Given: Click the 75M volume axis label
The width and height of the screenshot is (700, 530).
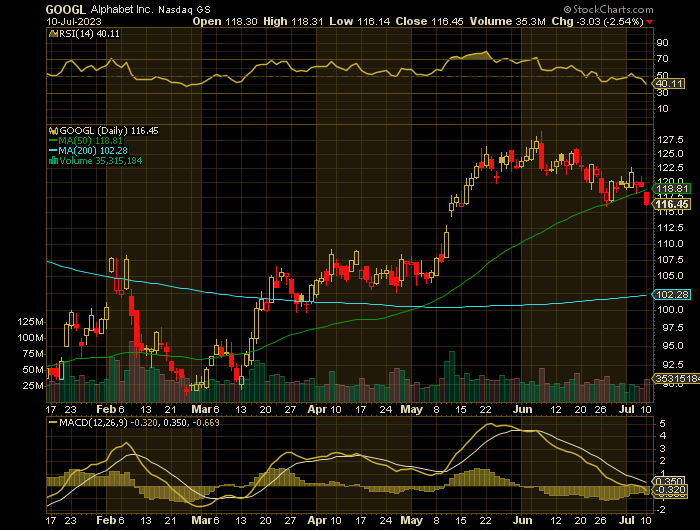Looking at the screenshot, I should click(33, 354).
